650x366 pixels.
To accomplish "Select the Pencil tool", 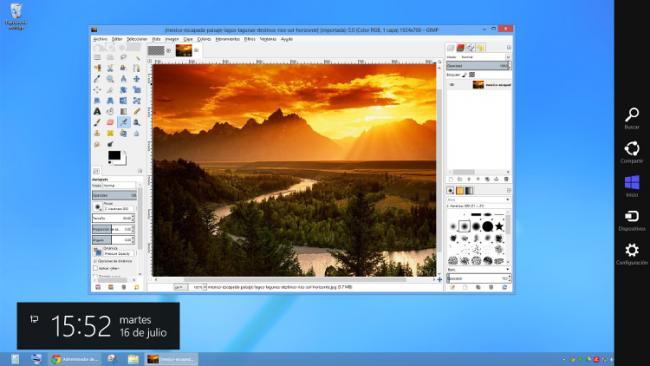I will (137, 111).
